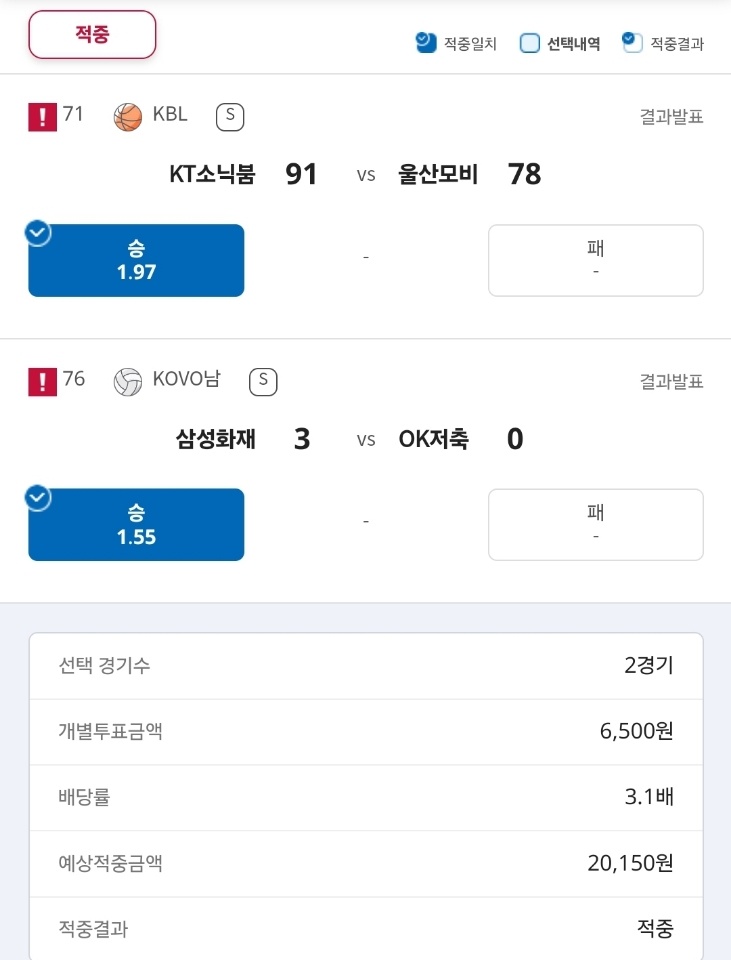Click the KOVO volleyball icon
The height and width of the screenshot is (960, 731).
pyautogui.click(x=128, y=381)
